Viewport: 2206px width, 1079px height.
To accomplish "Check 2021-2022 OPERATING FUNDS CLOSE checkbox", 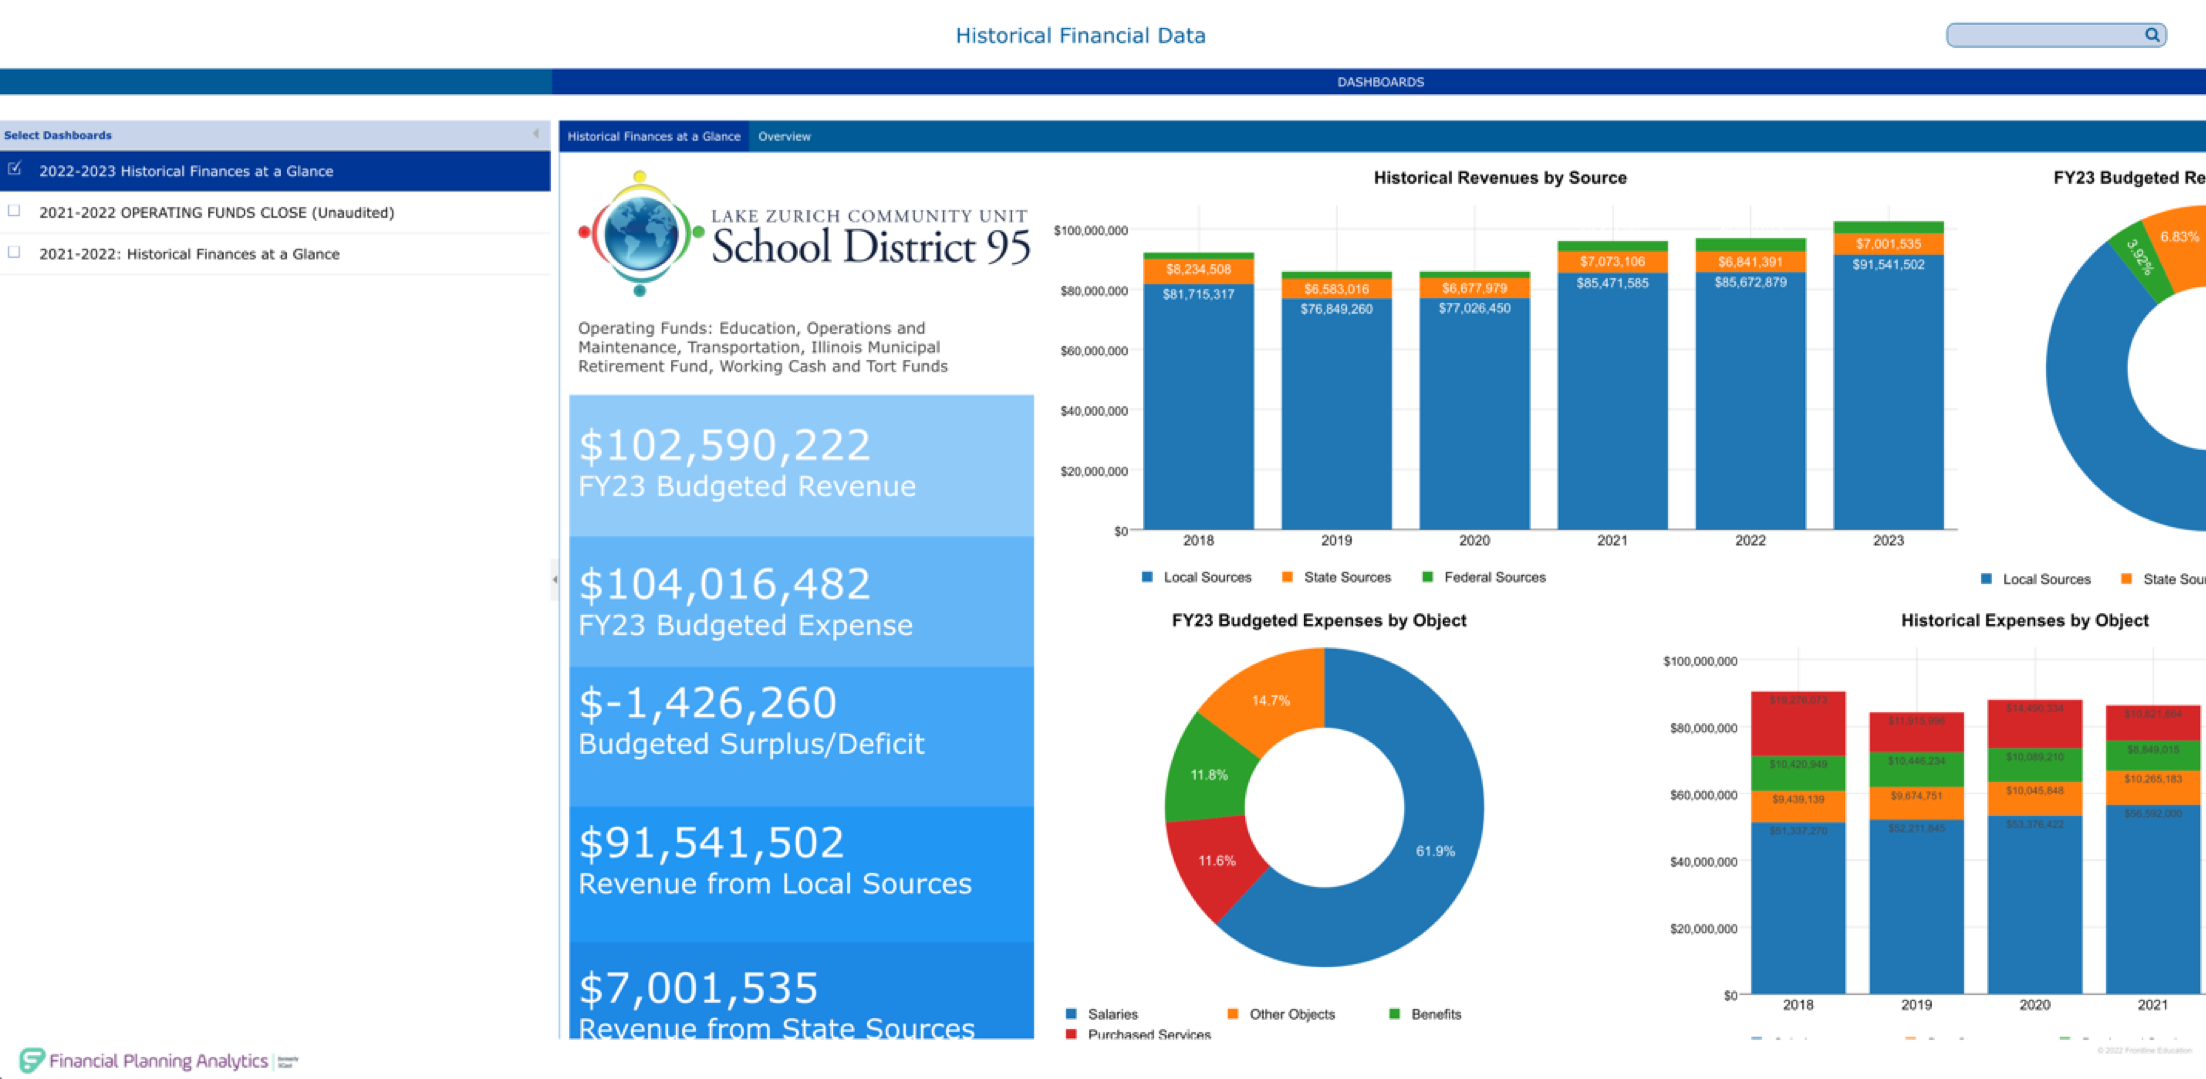I will click(15, 211).
